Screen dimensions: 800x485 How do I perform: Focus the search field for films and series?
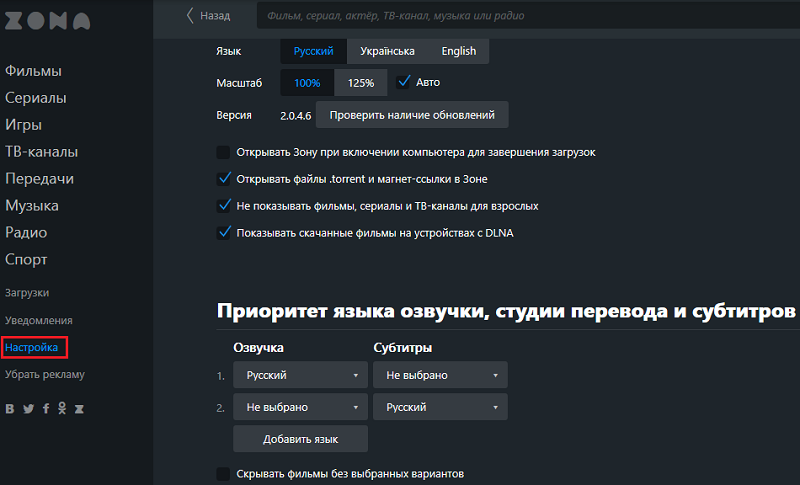(528, 16)
